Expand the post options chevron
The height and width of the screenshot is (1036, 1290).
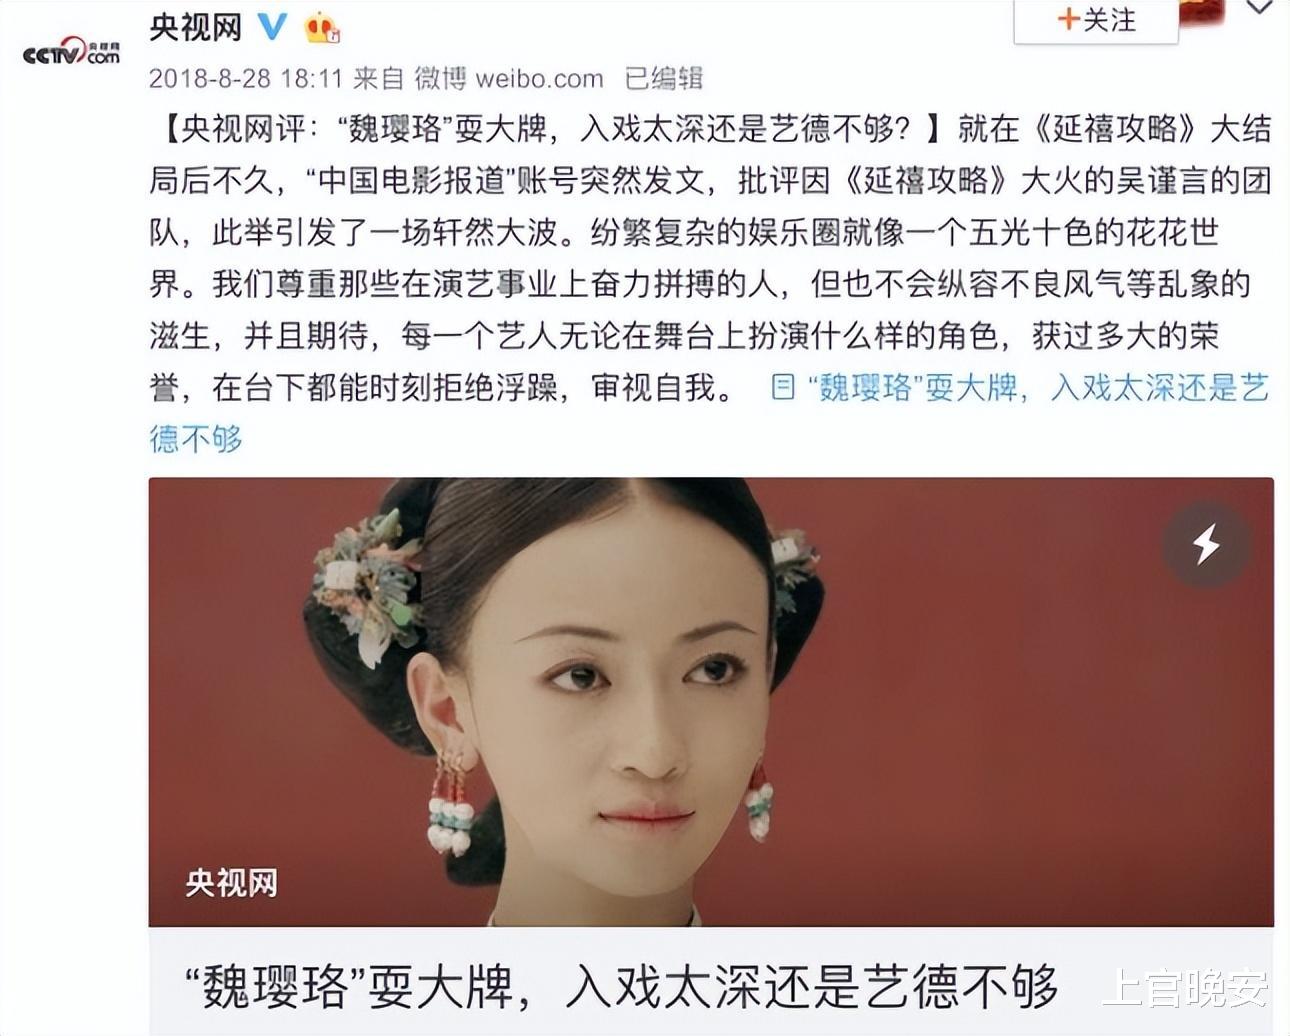click(x=1259, y=8)
